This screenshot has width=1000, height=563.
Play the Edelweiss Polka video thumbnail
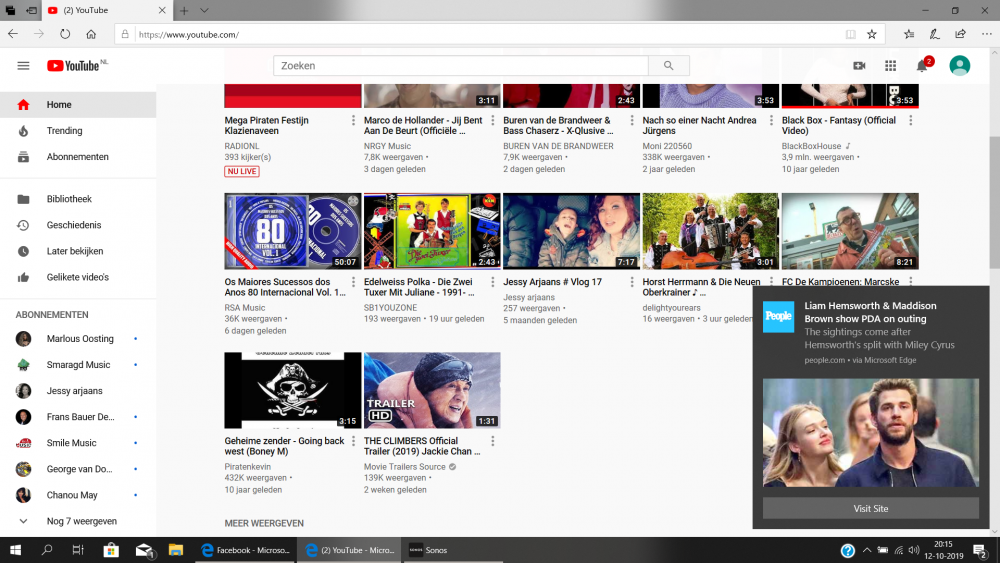click(x=432, y=231)
